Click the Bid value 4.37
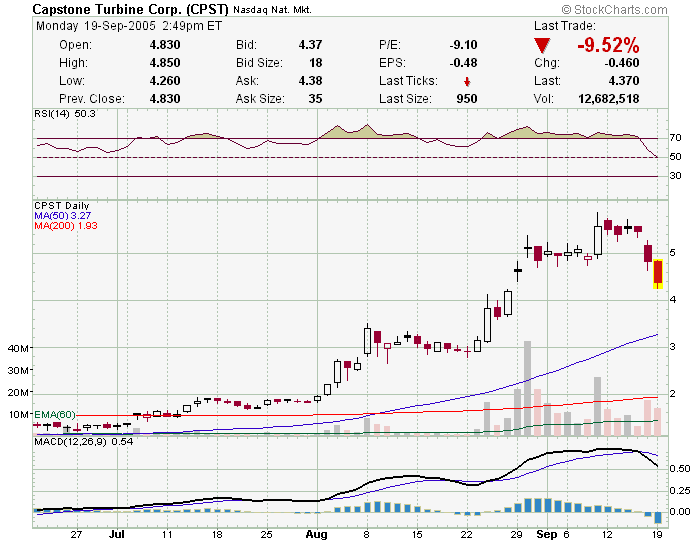 tap(310, 45)
